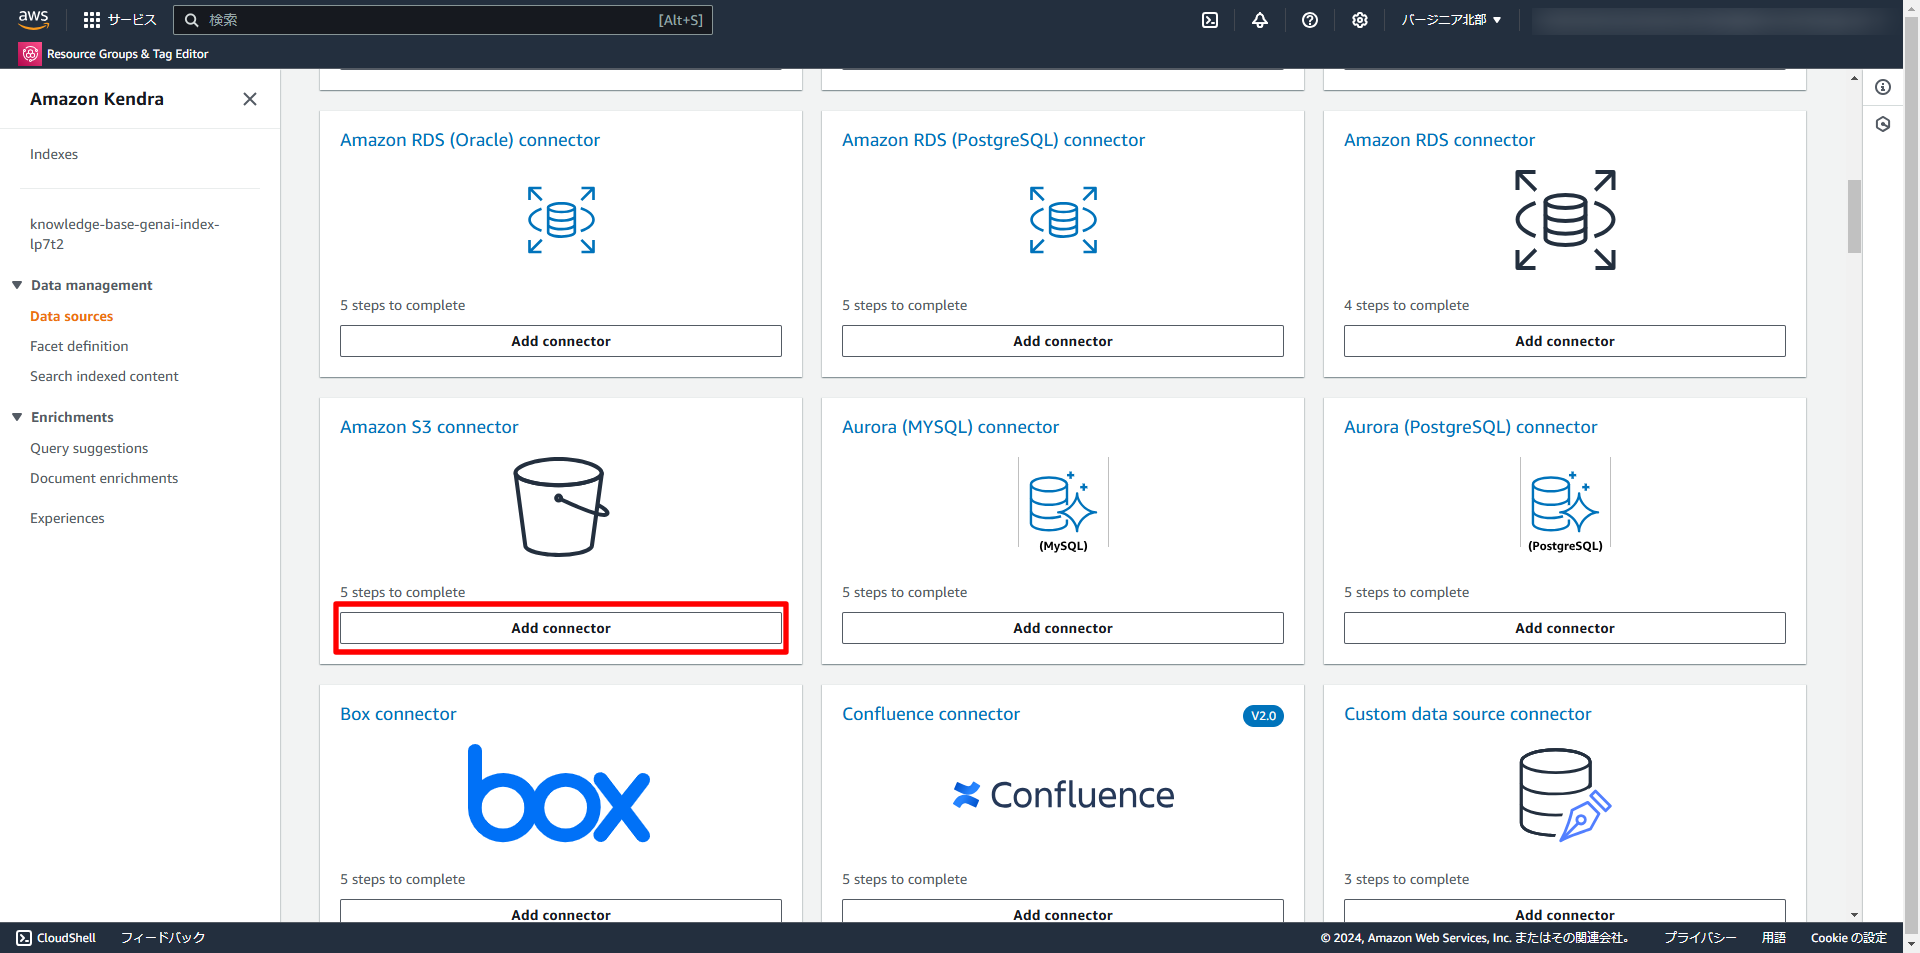Open the Amazon RDS (Oracle) connector title
This screenshot has width=1920, height=953.
point(470,140)
